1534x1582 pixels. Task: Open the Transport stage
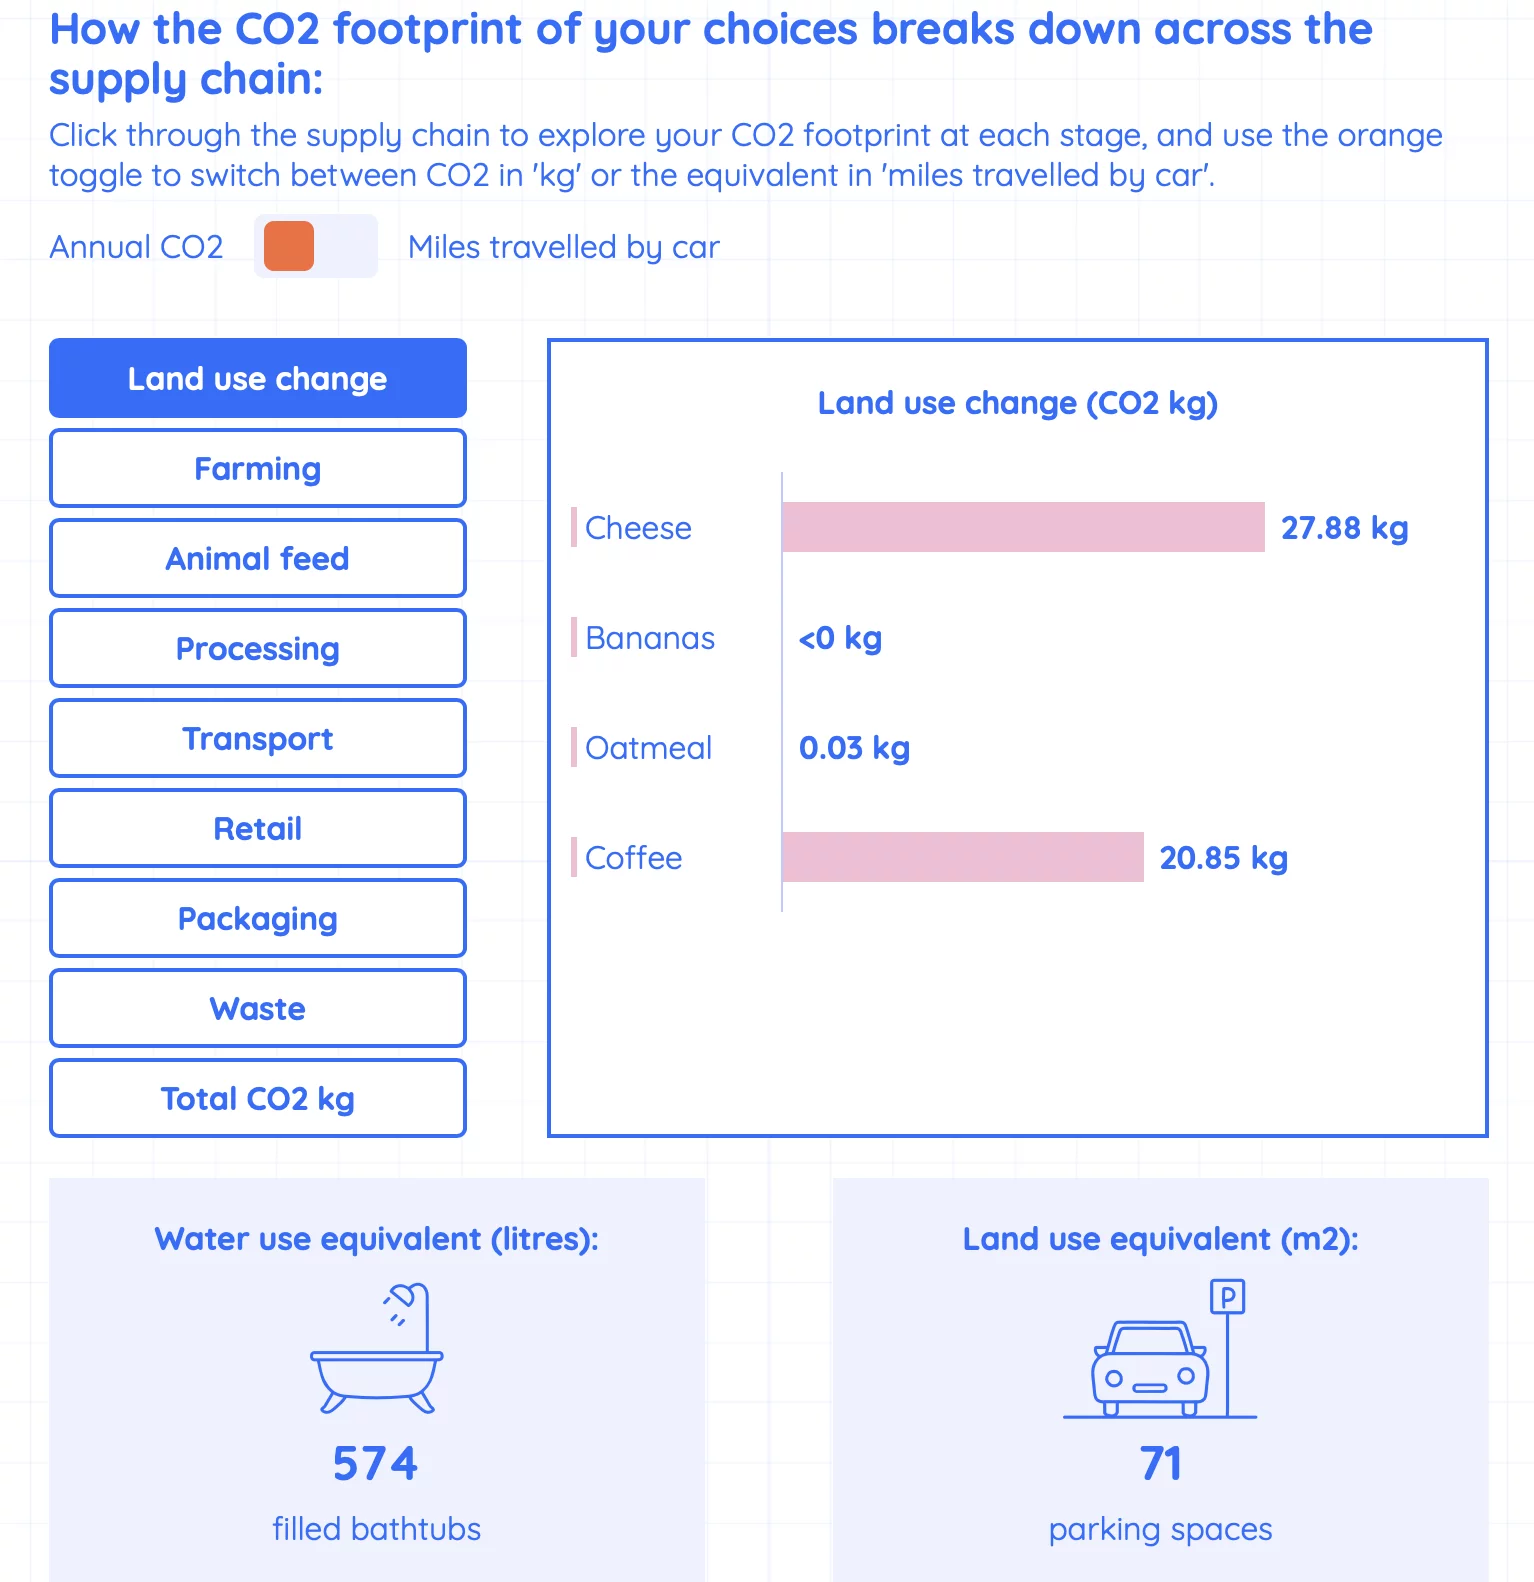(x=258, y=738)
